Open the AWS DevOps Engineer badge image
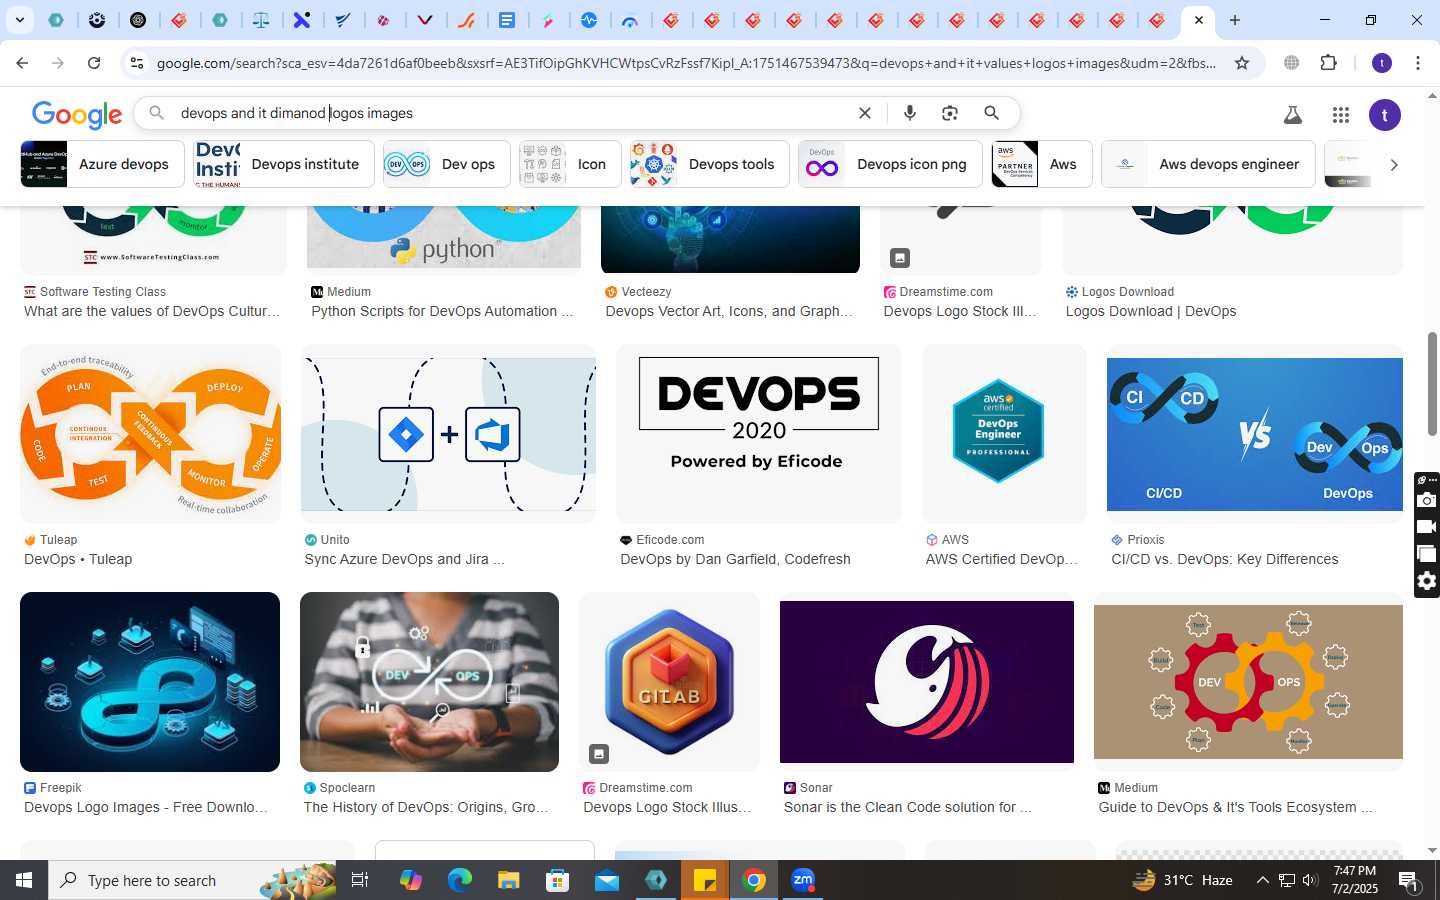 (x=1004, y=434)
